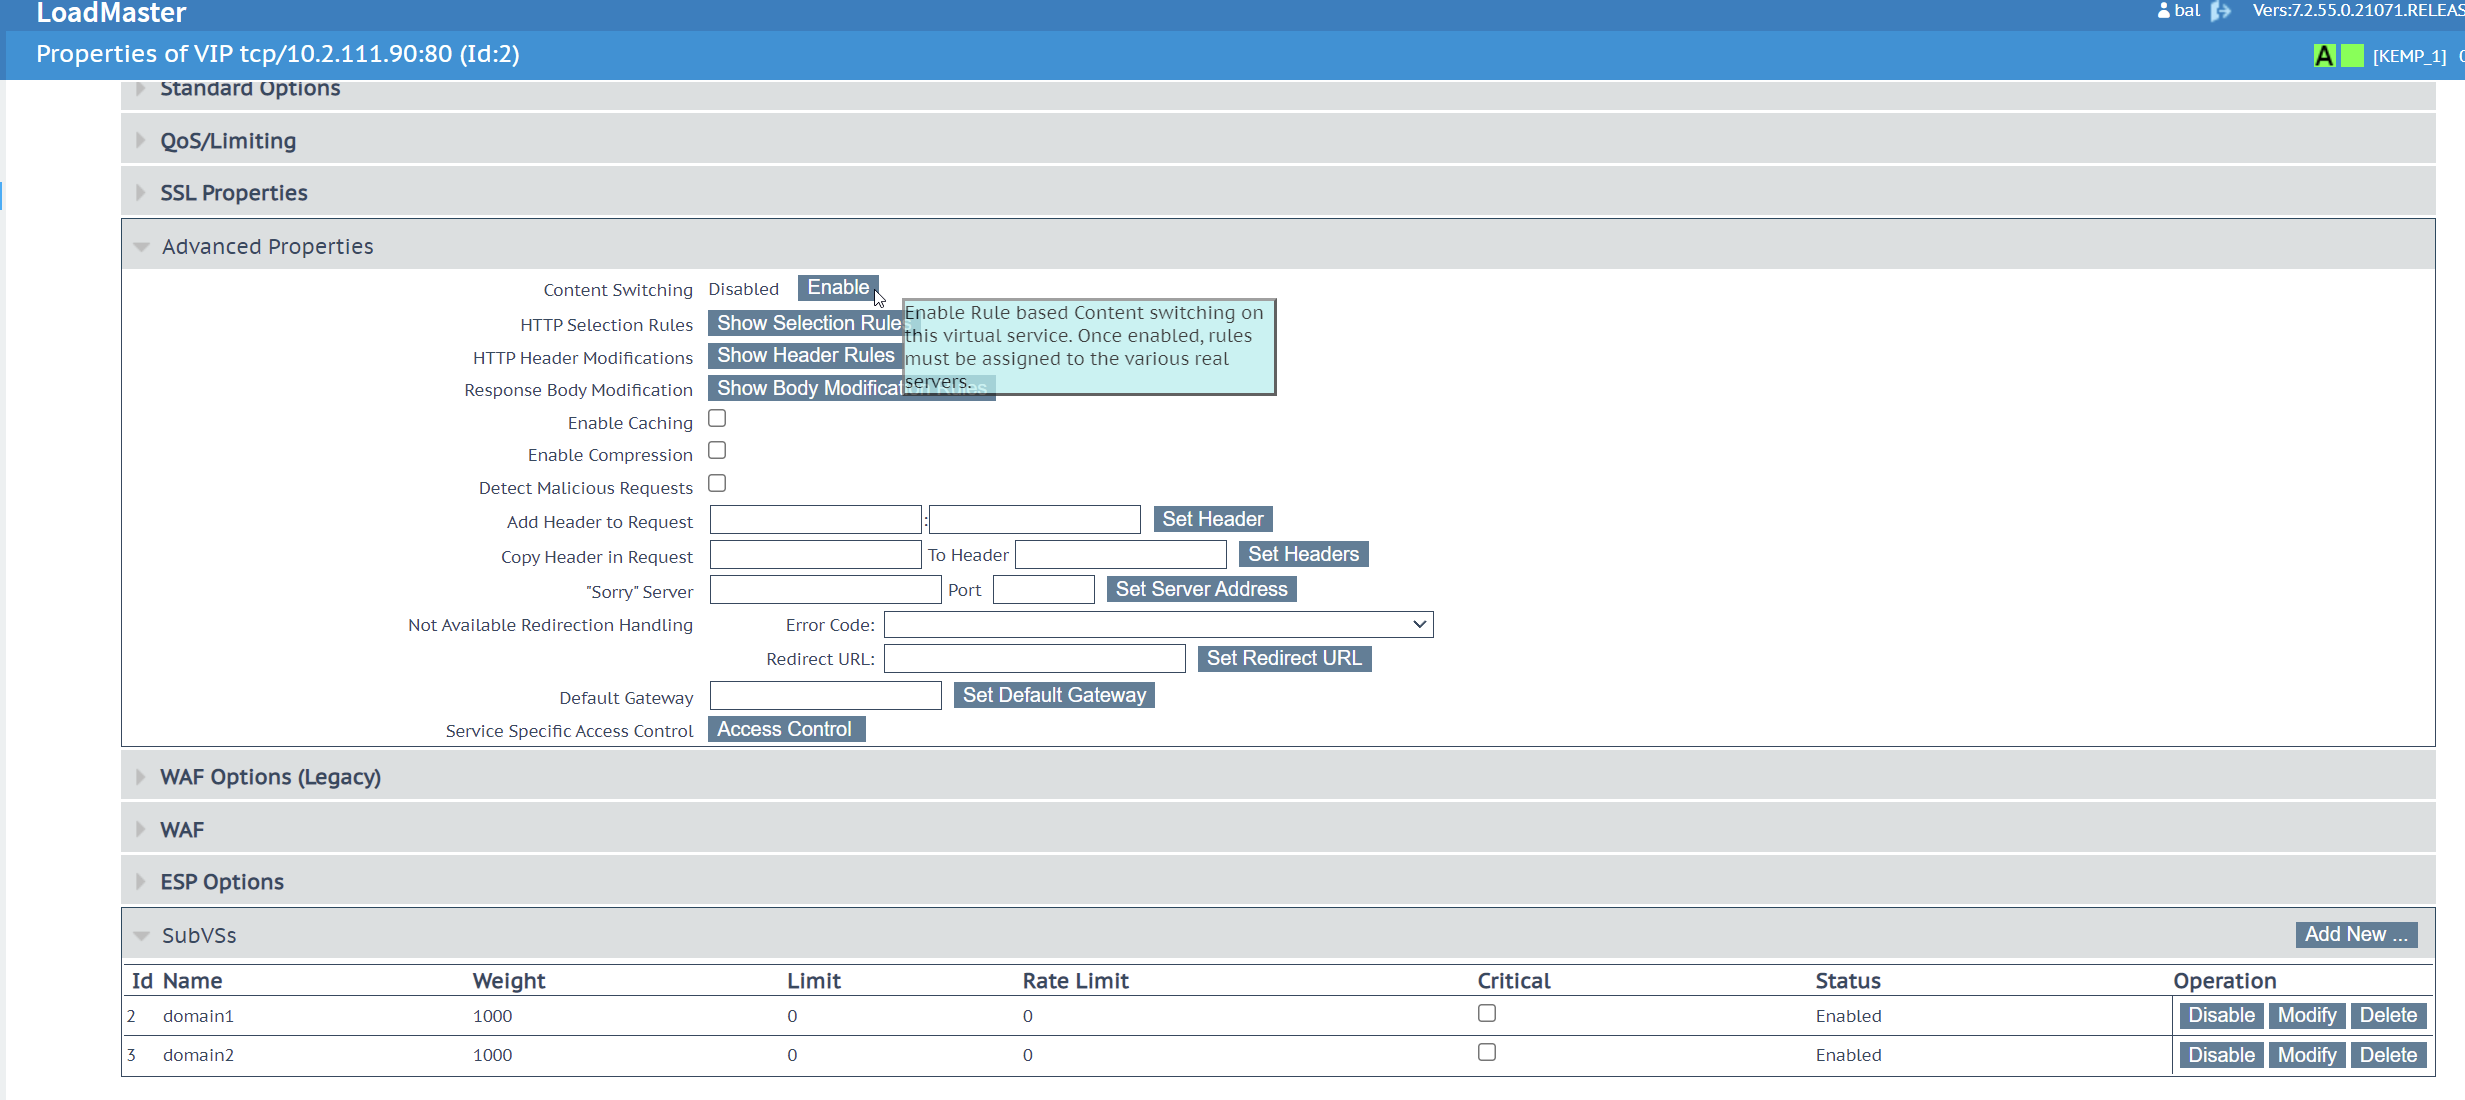The image size is (2465, 1100).
Task: Click the green status square
Action: coord(2353,56)
